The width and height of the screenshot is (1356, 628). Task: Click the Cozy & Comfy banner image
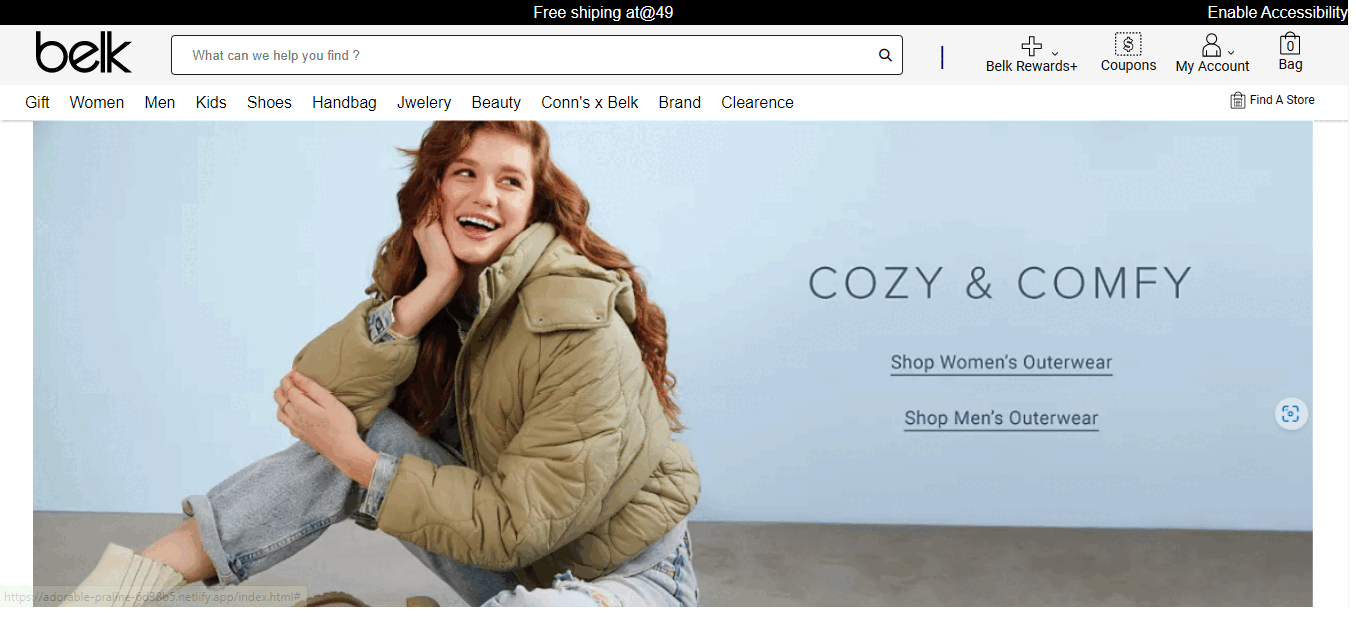coord(672,364)
